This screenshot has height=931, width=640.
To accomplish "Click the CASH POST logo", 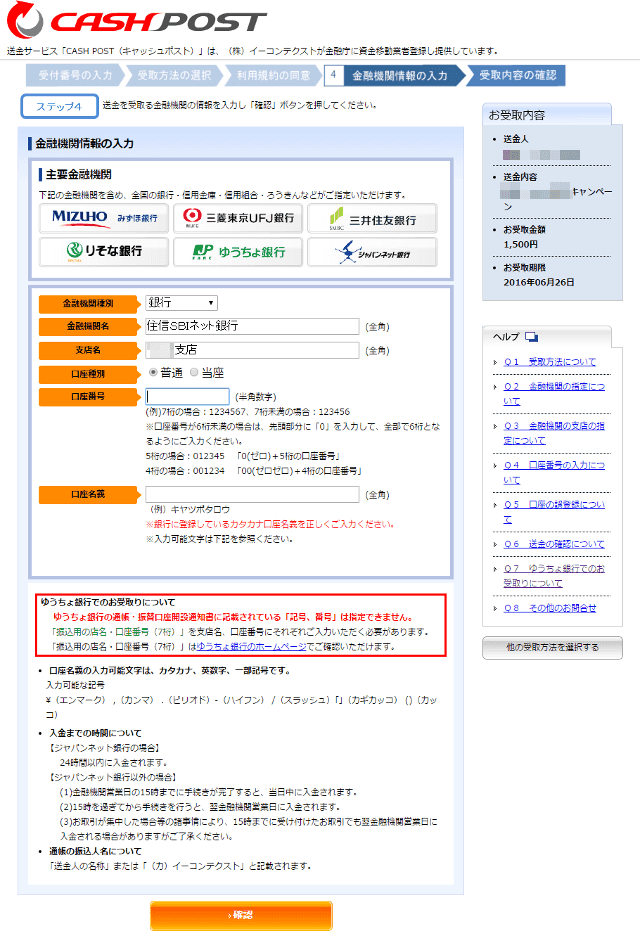I will pyautogui.click(x=137, y=20).
